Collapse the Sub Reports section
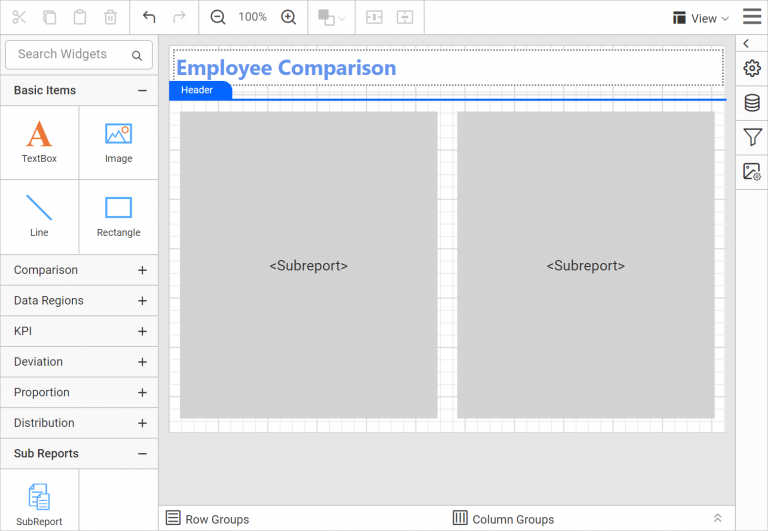768x531 pixels. pyautogui.click(x=79, y=454)
